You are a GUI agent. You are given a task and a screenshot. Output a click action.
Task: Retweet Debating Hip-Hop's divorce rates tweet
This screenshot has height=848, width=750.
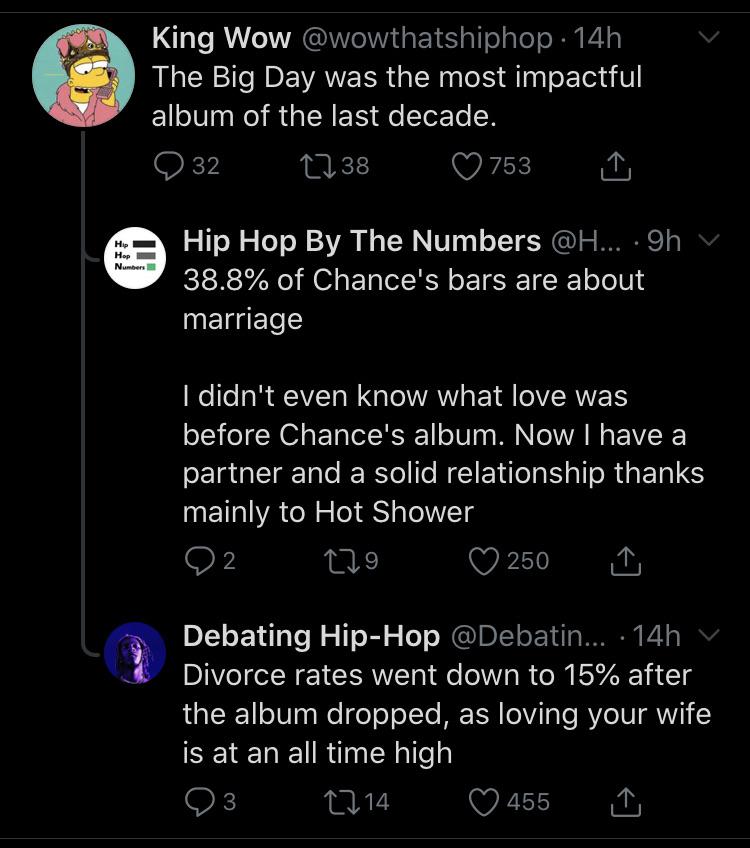click(x=343, y=801)
